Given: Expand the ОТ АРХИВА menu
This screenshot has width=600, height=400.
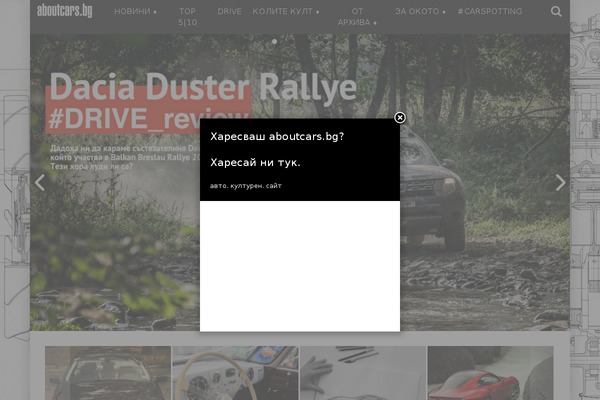Looking at the screenshot, I should (357, 17).
